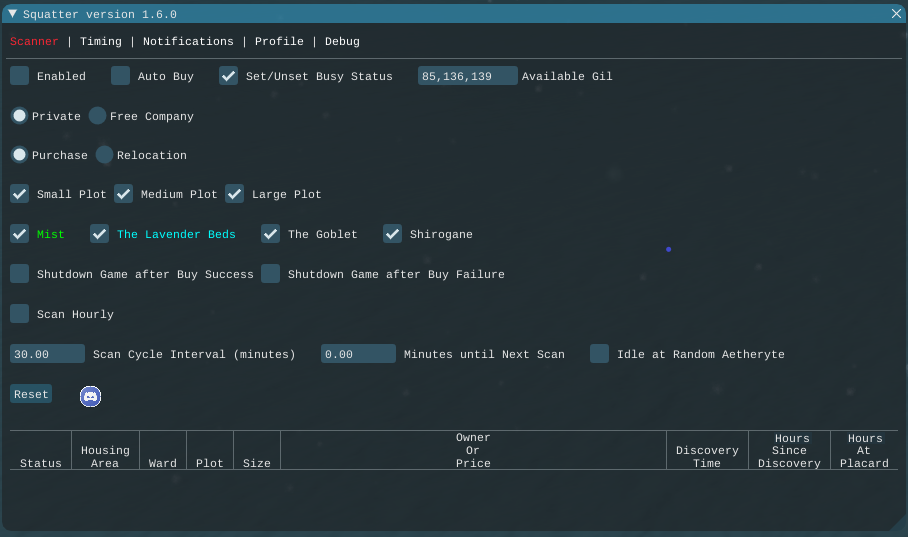Click the Hours Since Discovery column header
Screen dimensions: 908x537
789,450
